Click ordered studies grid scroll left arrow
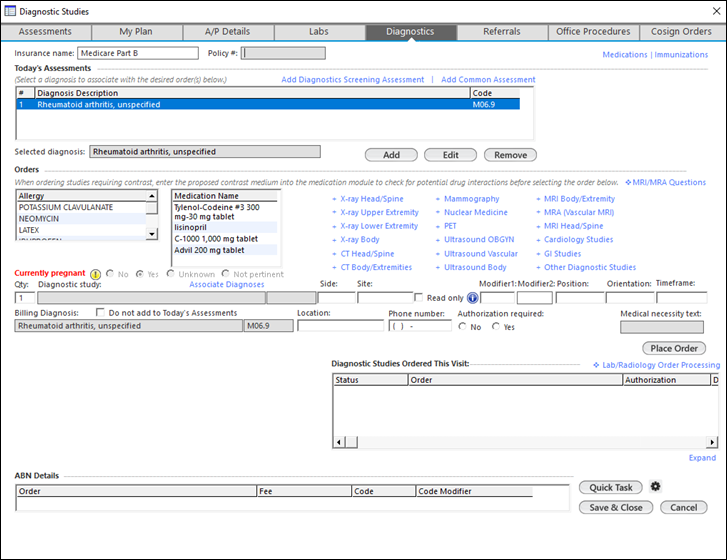The height and width of the screenshot is (560, 727). pos(339,442)
